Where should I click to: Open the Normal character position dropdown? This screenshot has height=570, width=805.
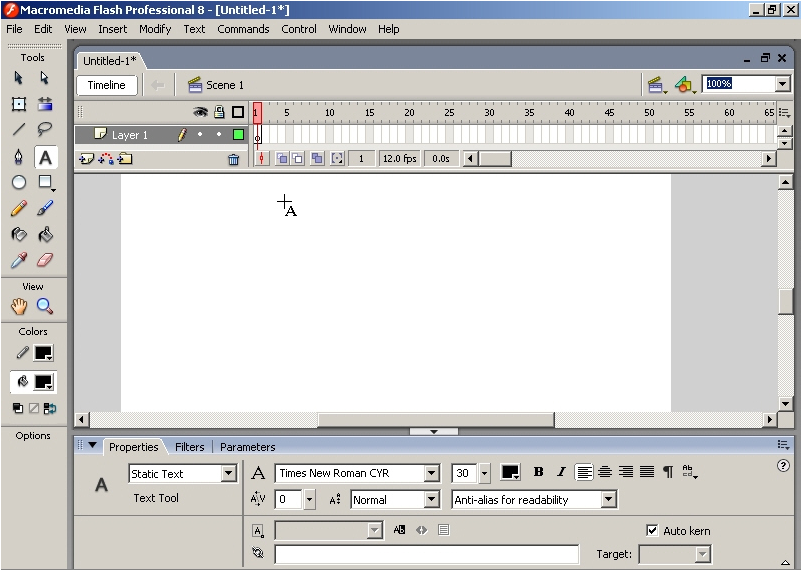431,499
